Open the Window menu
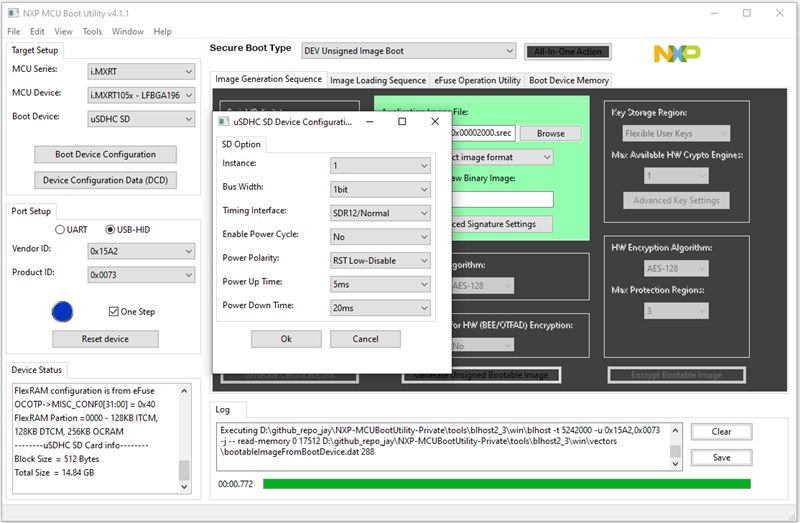The image size is (800, 523). click(128, 32)
